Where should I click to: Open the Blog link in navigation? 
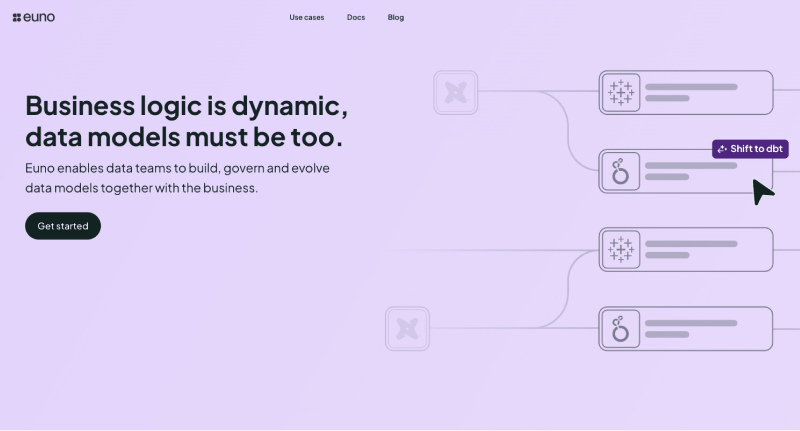(396, 17)
